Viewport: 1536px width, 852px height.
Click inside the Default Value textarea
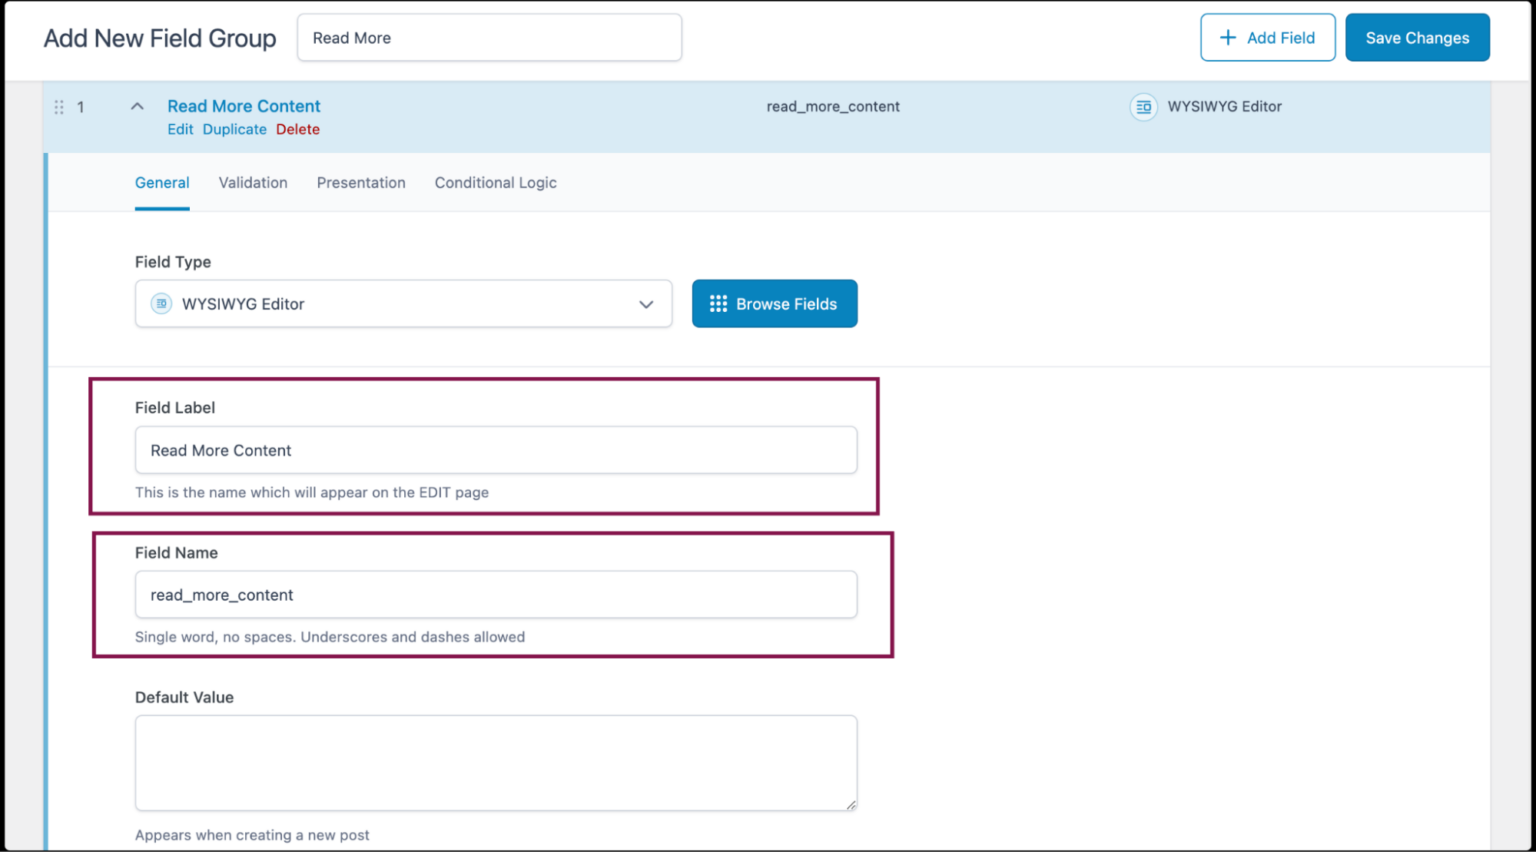coord(495,762)
